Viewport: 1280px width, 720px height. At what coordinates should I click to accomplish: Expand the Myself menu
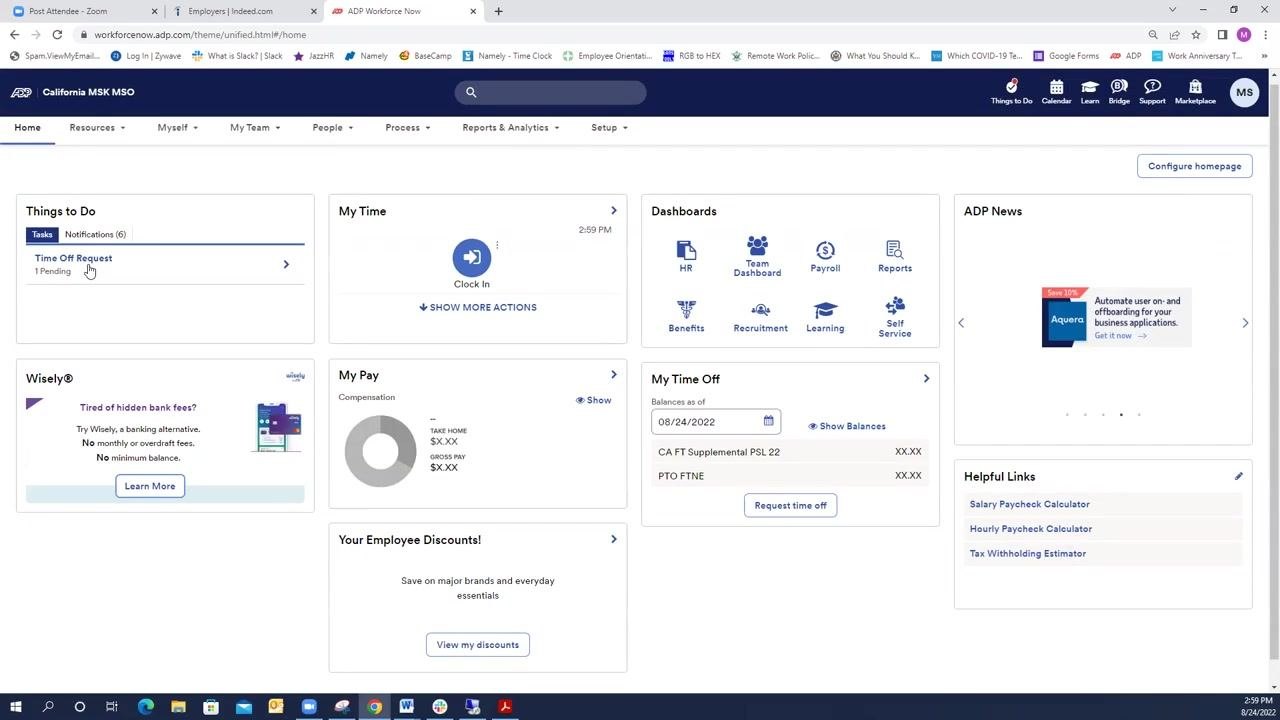coord(177,128)
